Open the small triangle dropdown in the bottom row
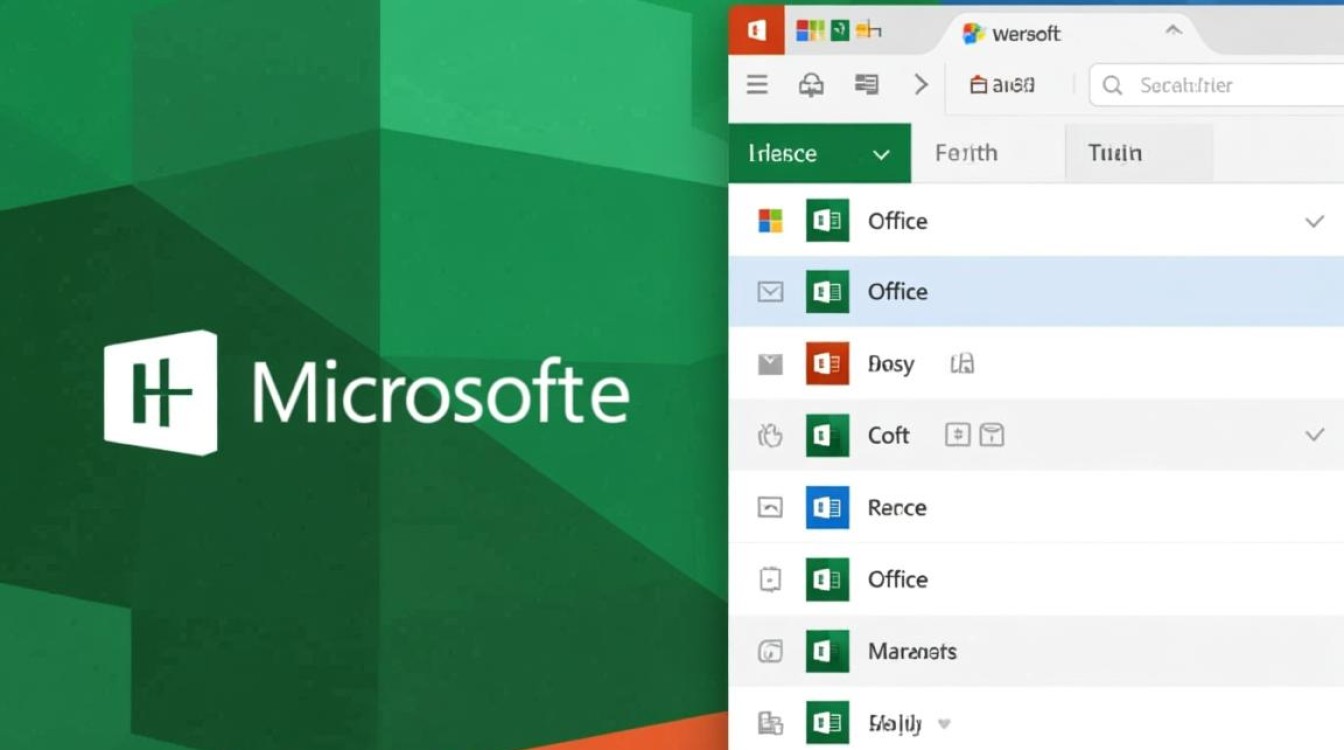 943,724
